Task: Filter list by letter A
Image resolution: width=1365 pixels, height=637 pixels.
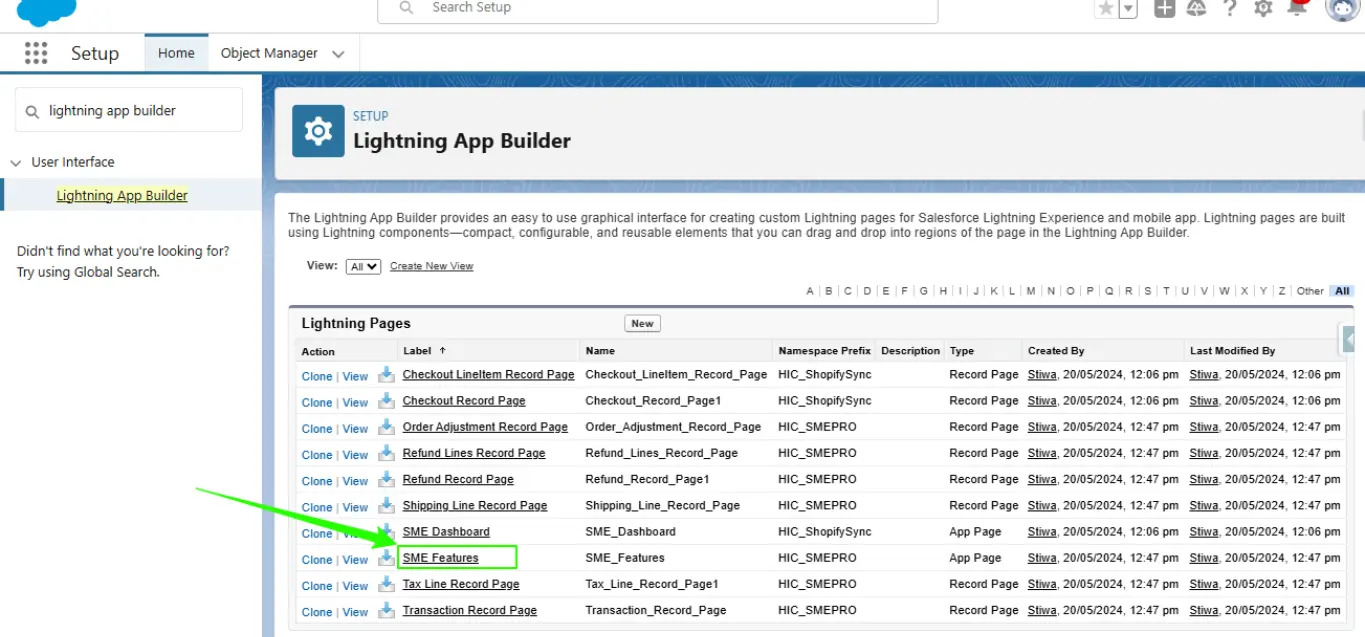Action: (810, 291)
